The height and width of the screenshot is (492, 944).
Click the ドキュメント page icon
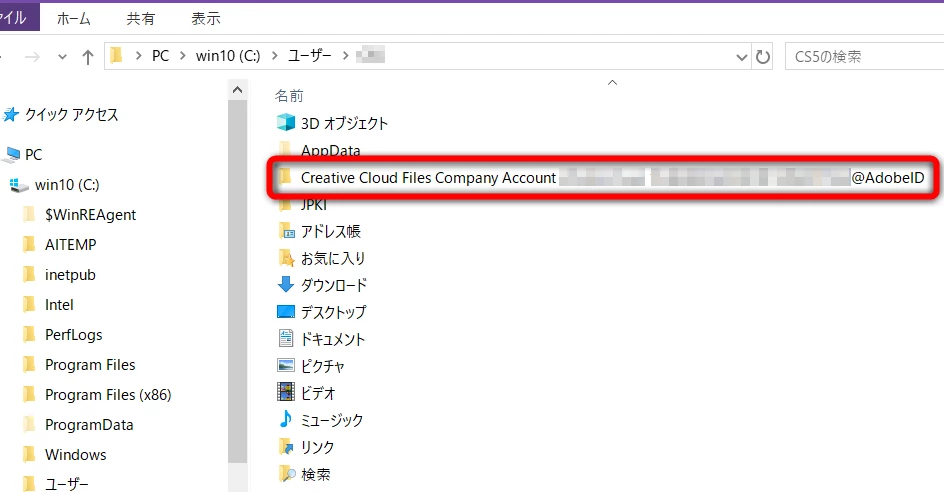point(286,338)
